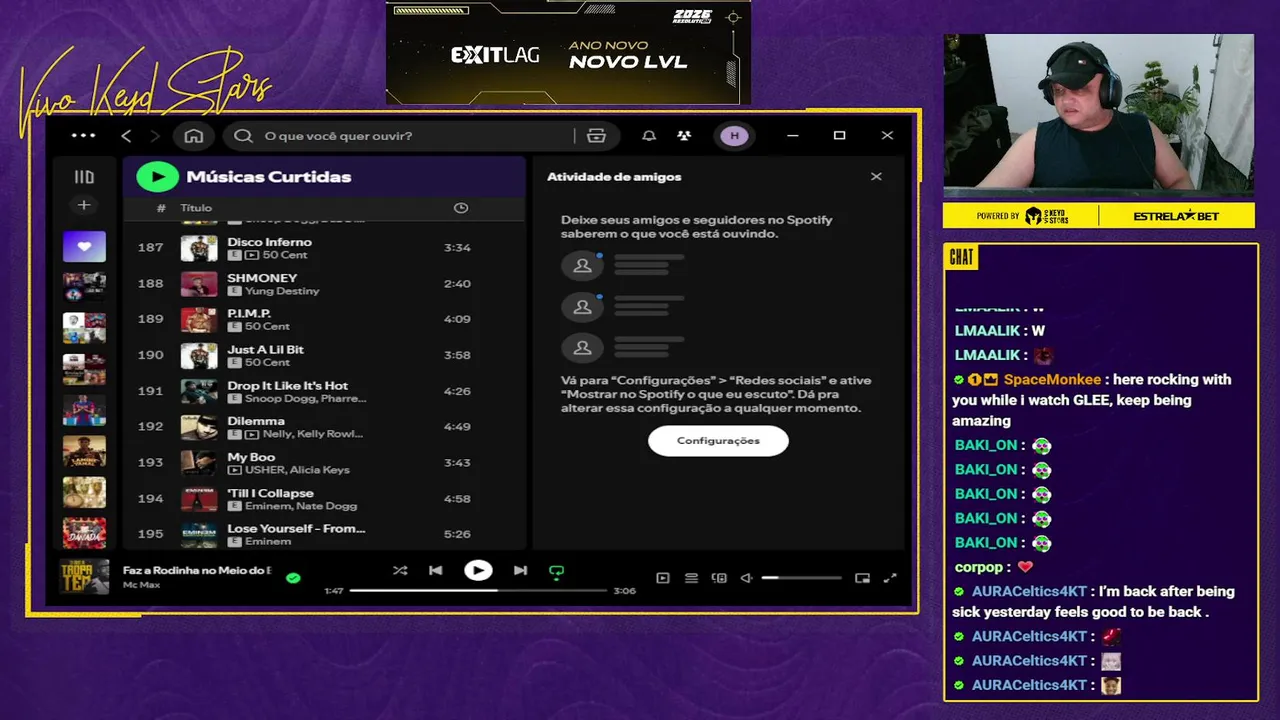
Task: Open the Spotify Home page
Action: 194,136
